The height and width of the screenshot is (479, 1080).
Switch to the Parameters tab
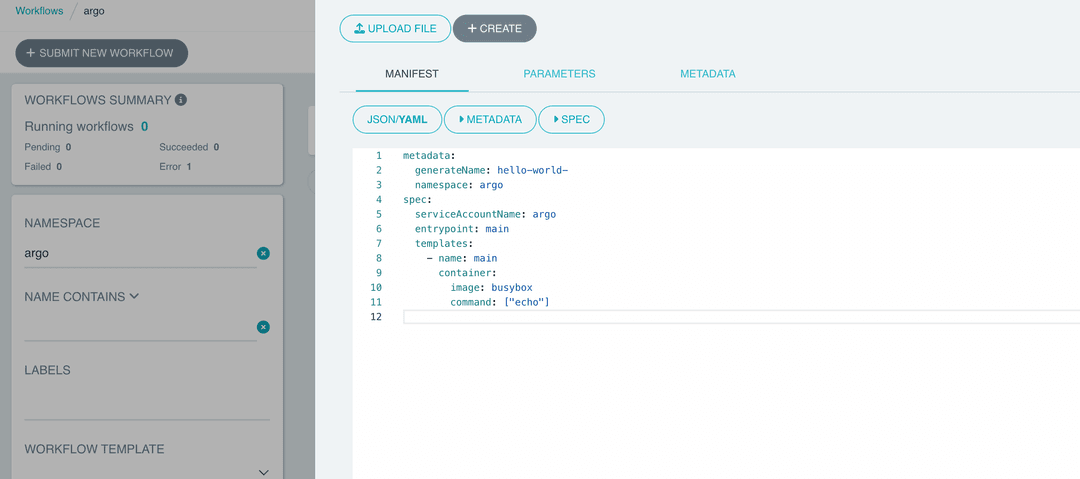(559, 74)
